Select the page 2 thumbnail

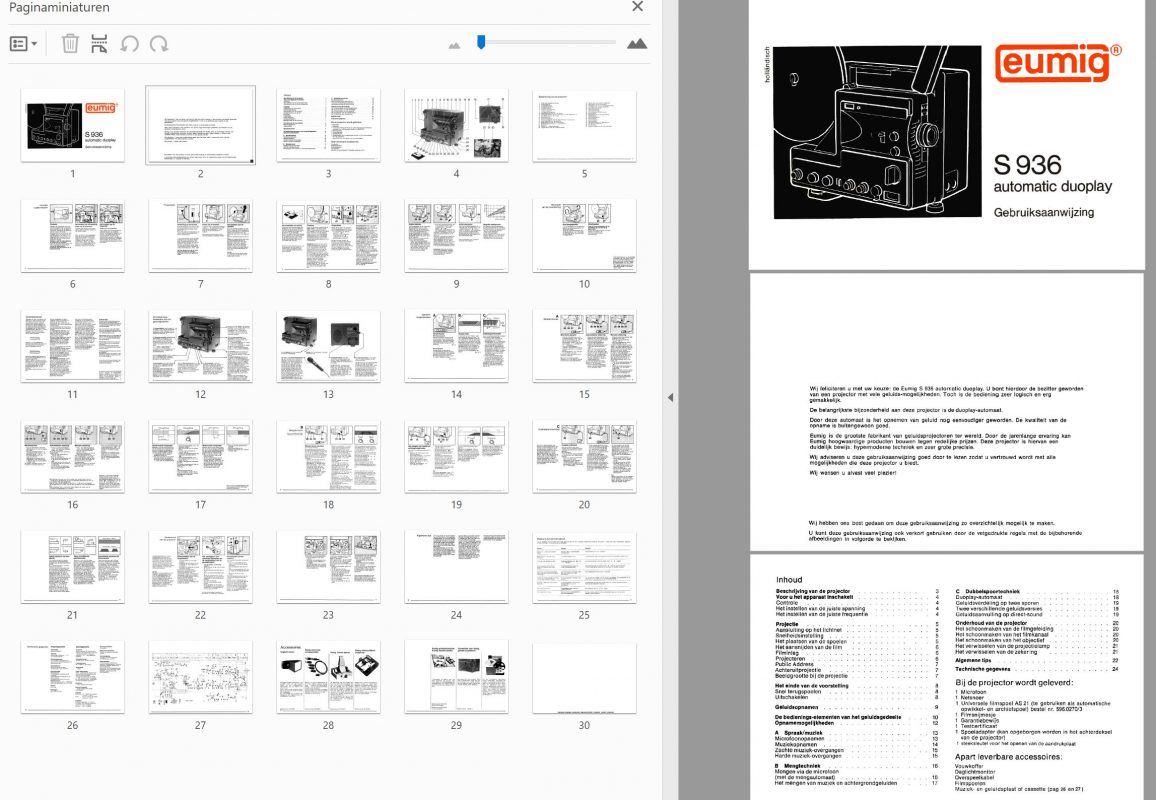tap(200, 125)
